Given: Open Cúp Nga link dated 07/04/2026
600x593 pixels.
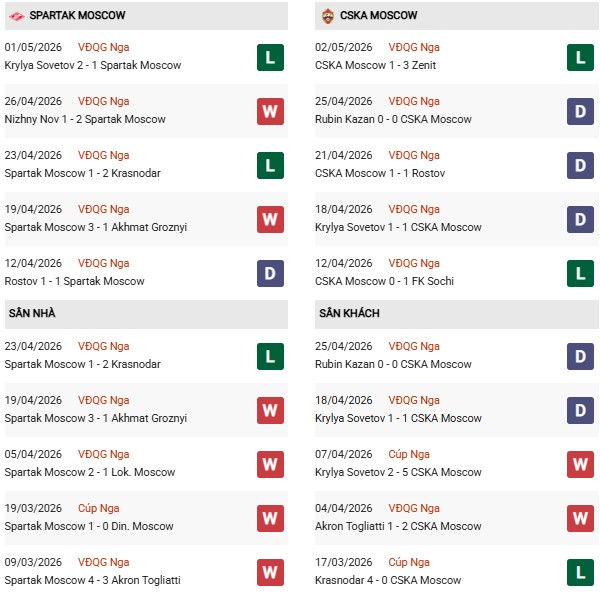Looking at the screenshot, I should click(409, 455).
